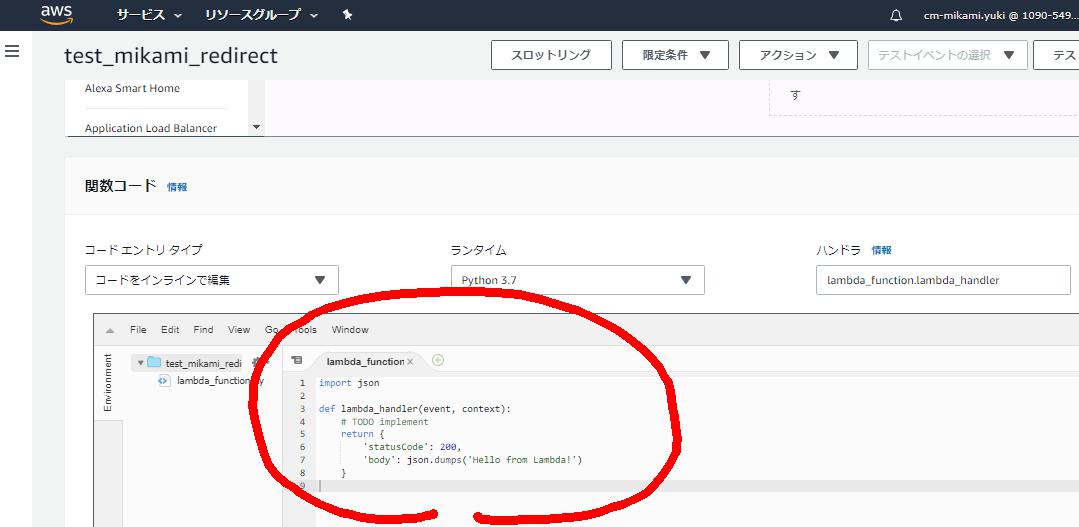Open the Window menu in editor

[x=350, y=330]
